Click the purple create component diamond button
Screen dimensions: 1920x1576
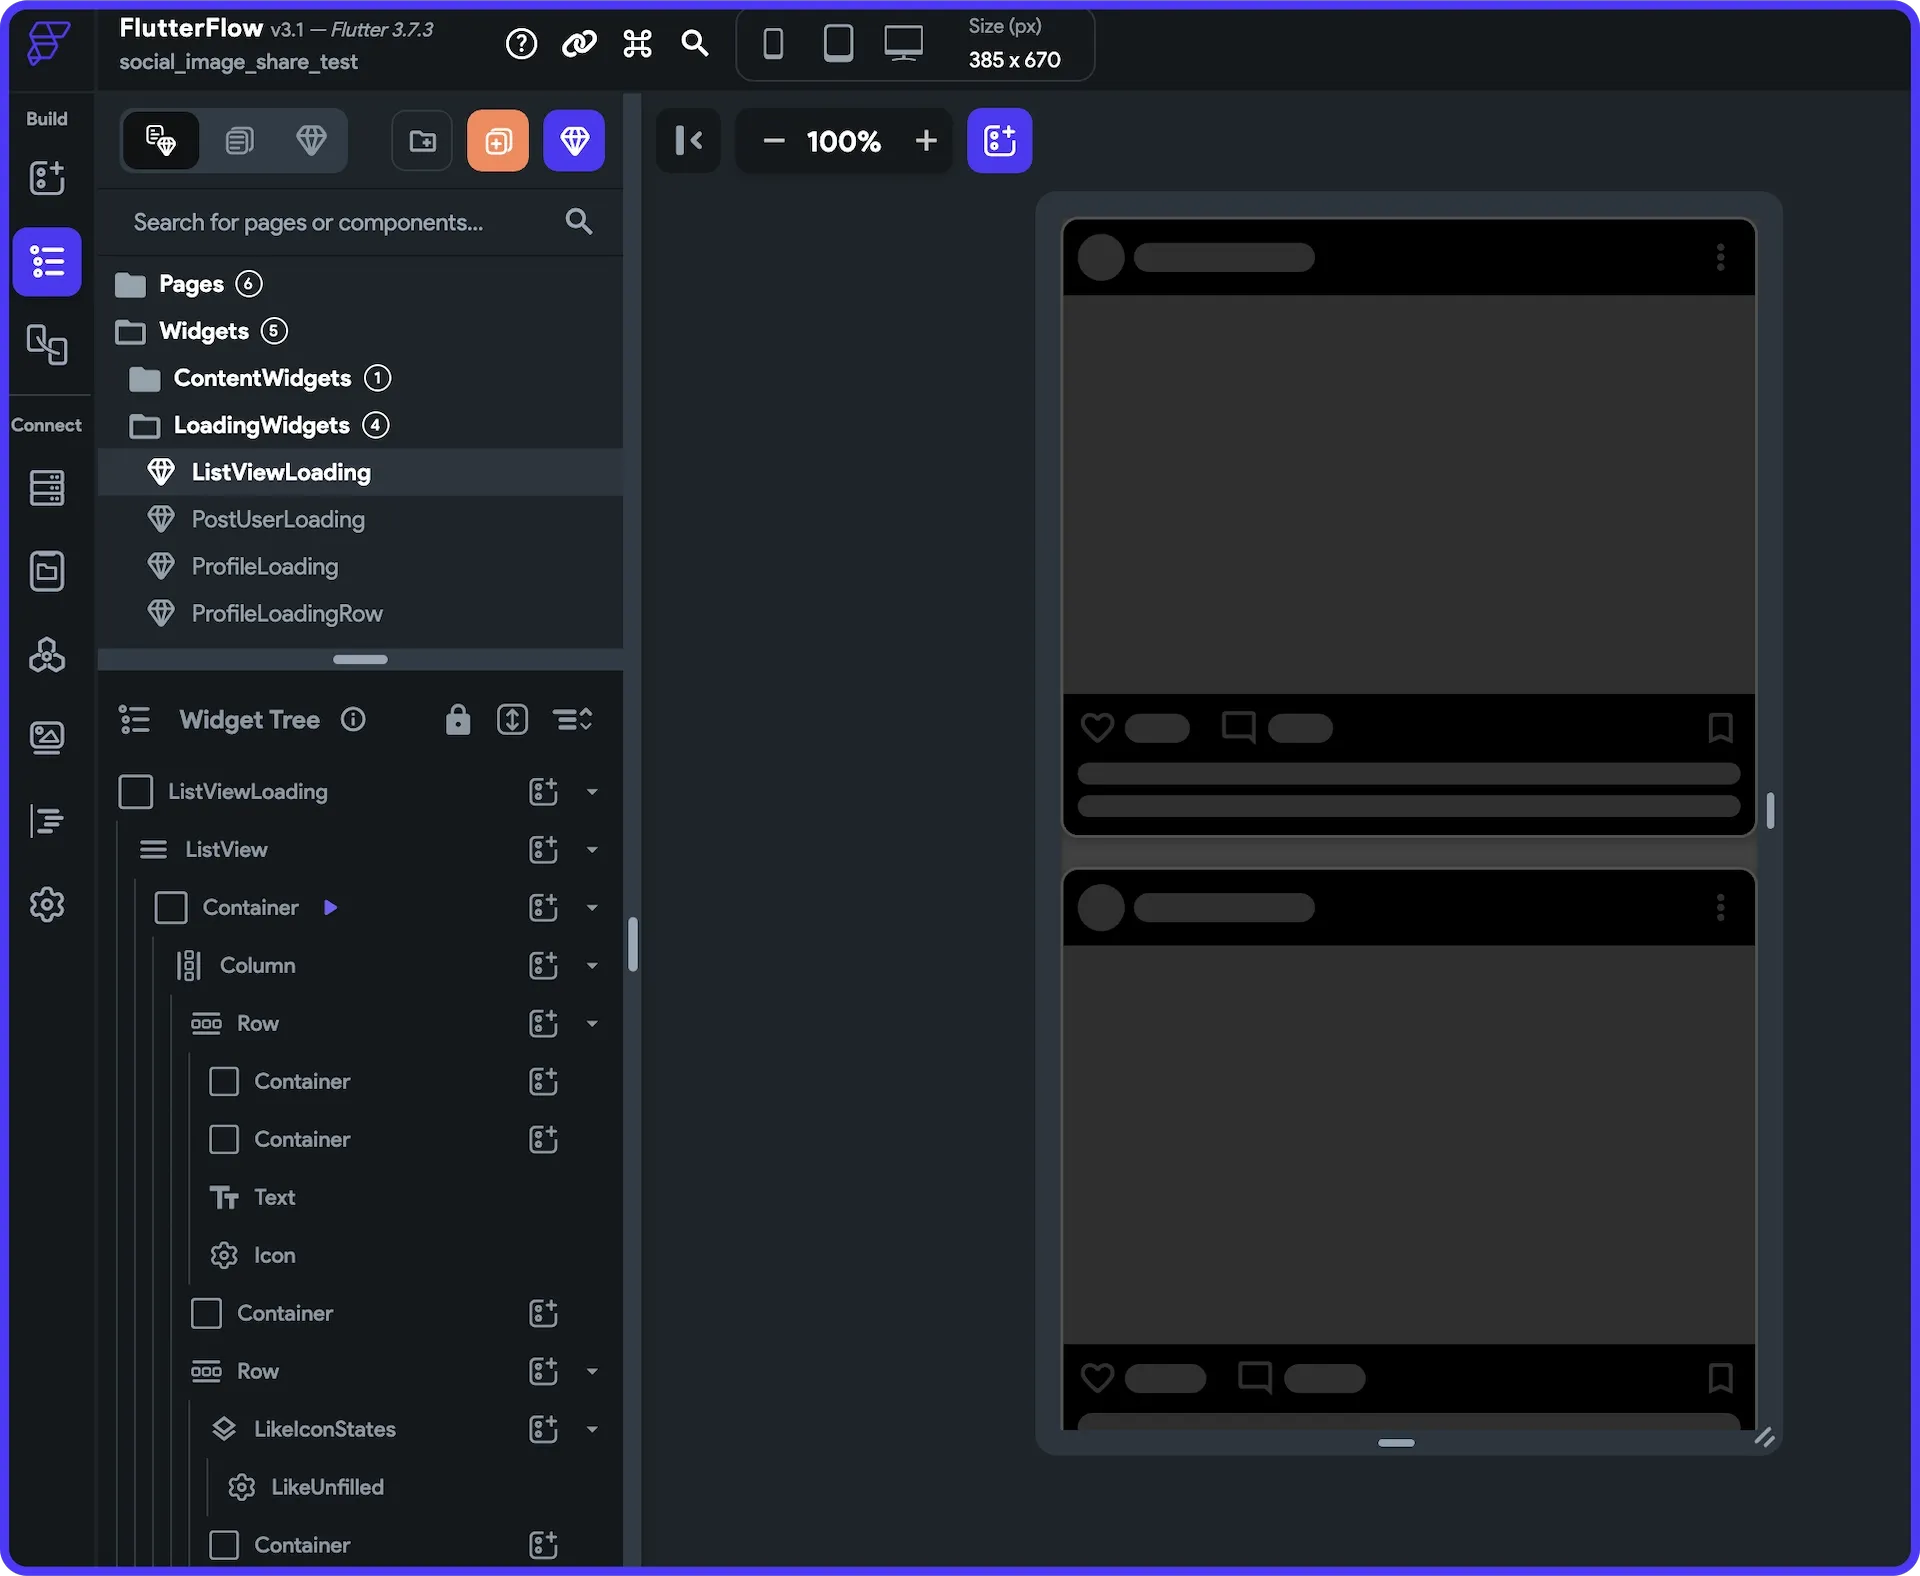[x=574, y=141]
